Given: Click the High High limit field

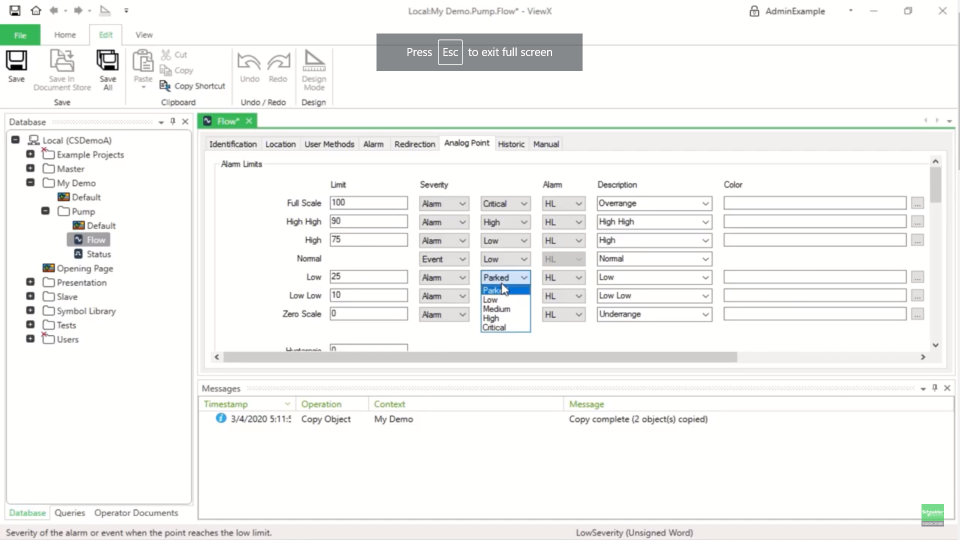Looking at the screenshot, I should pyautogui.click(x=369, y=221).
